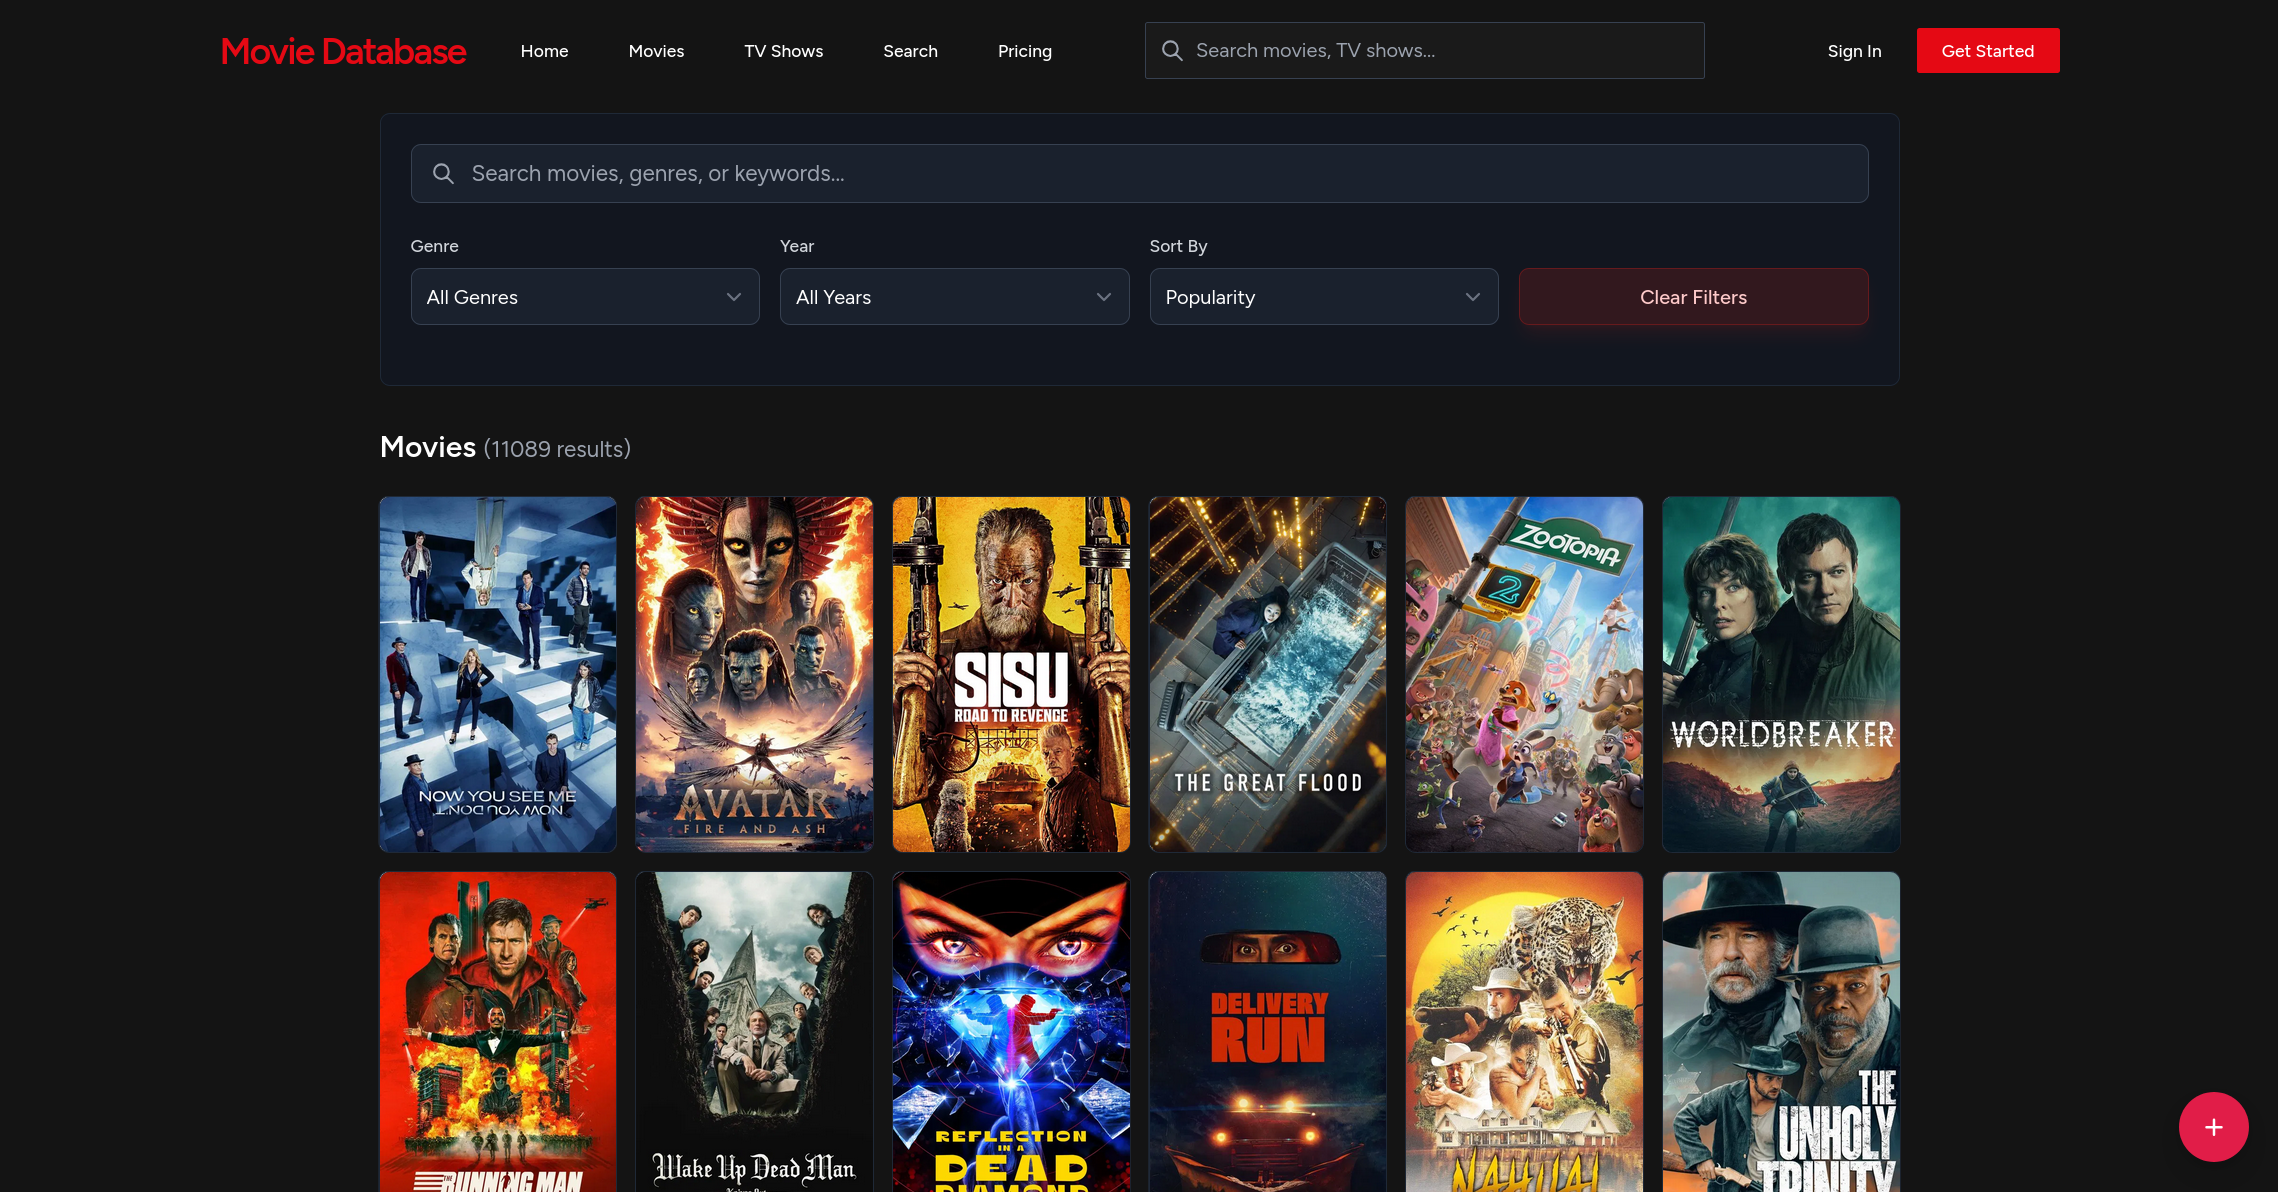This screenshot has height=1192, width=2278.
Task: Click the Clear Filters button
Action: [1693, 296]
